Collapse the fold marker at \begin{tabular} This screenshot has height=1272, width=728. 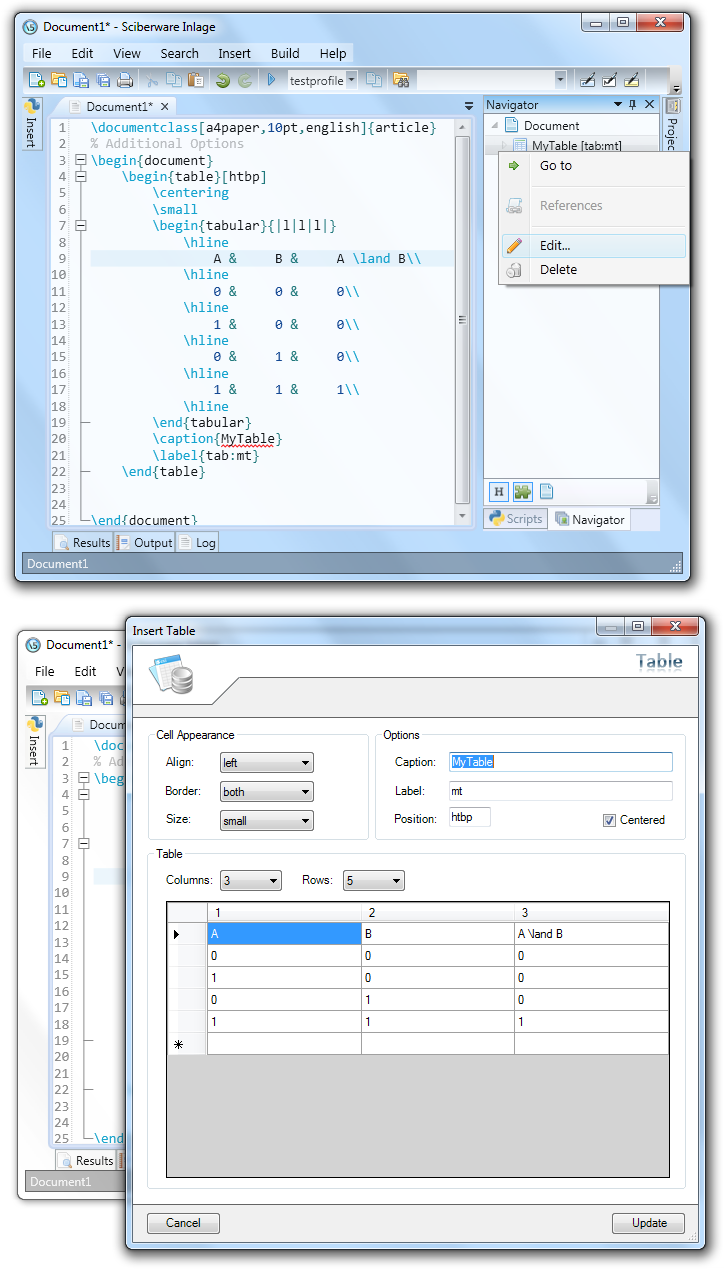click(x=81, y=226)
